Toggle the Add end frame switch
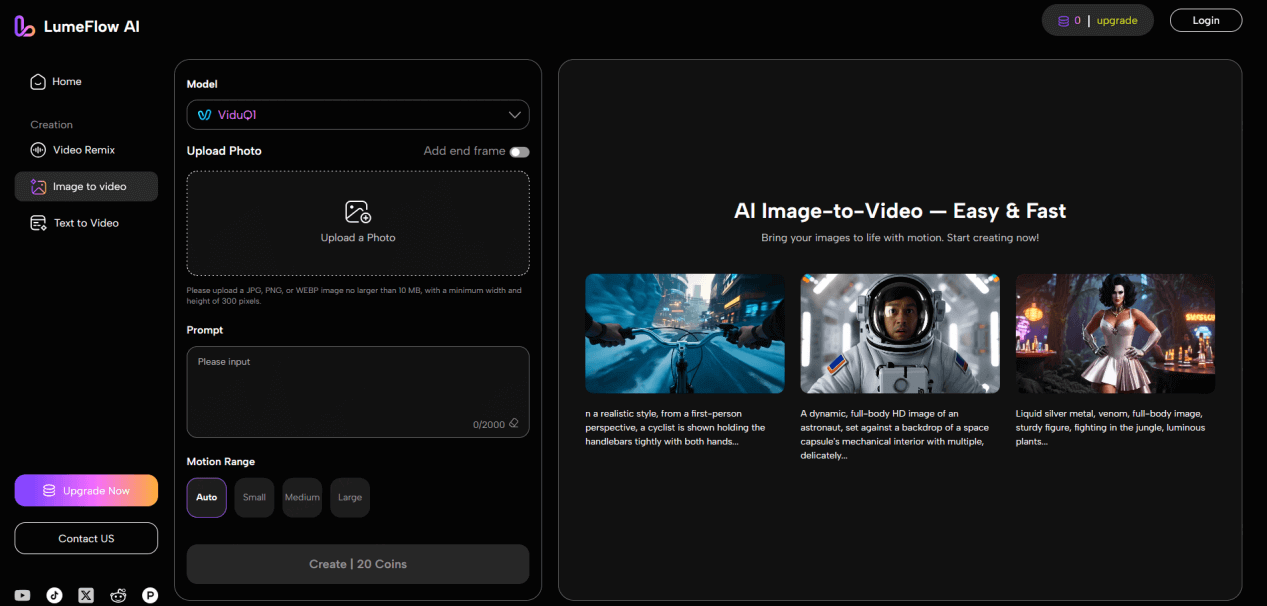1267x606 pixels. (519, 152)
